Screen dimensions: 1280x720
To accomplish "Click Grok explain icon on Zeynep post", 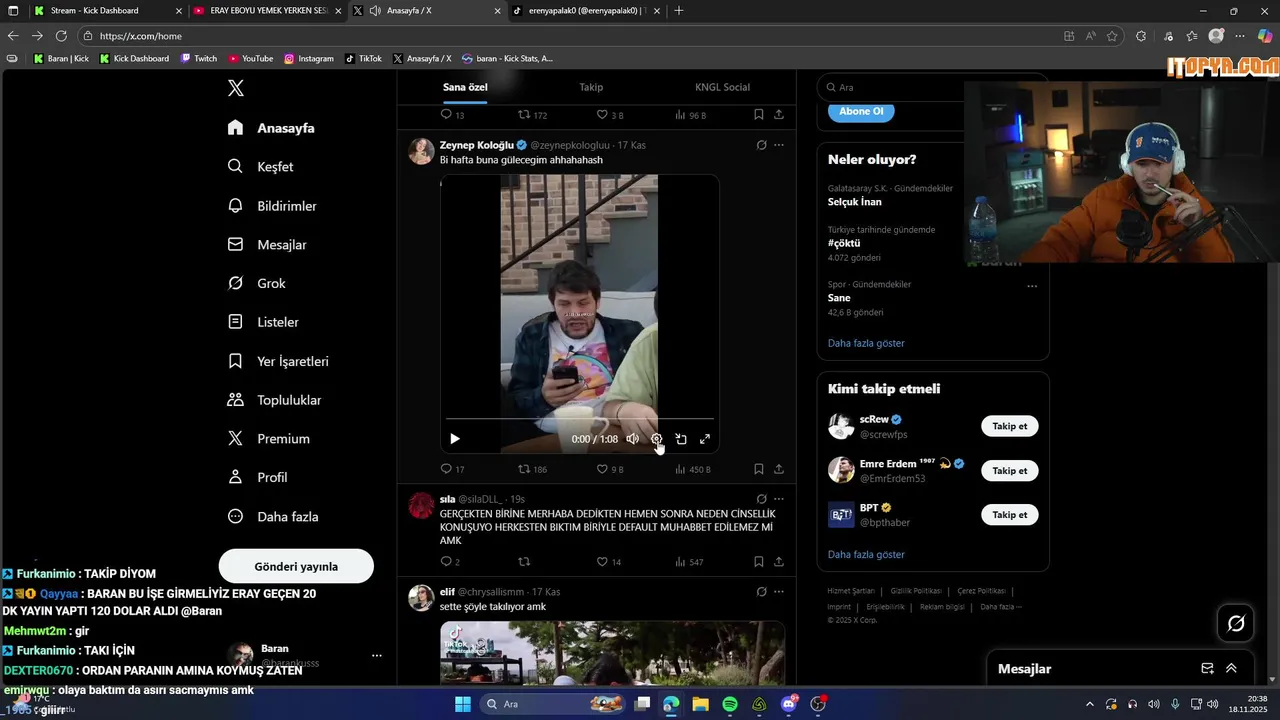I will coord(761,145).
